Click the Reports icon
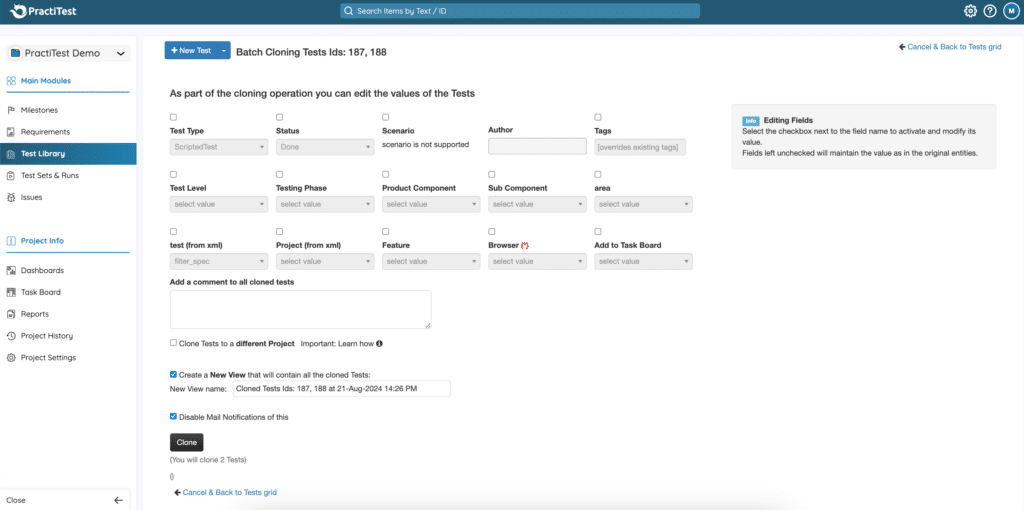Image resolution: width=1024 pixels, height=510 pixels. click(11, 314)
